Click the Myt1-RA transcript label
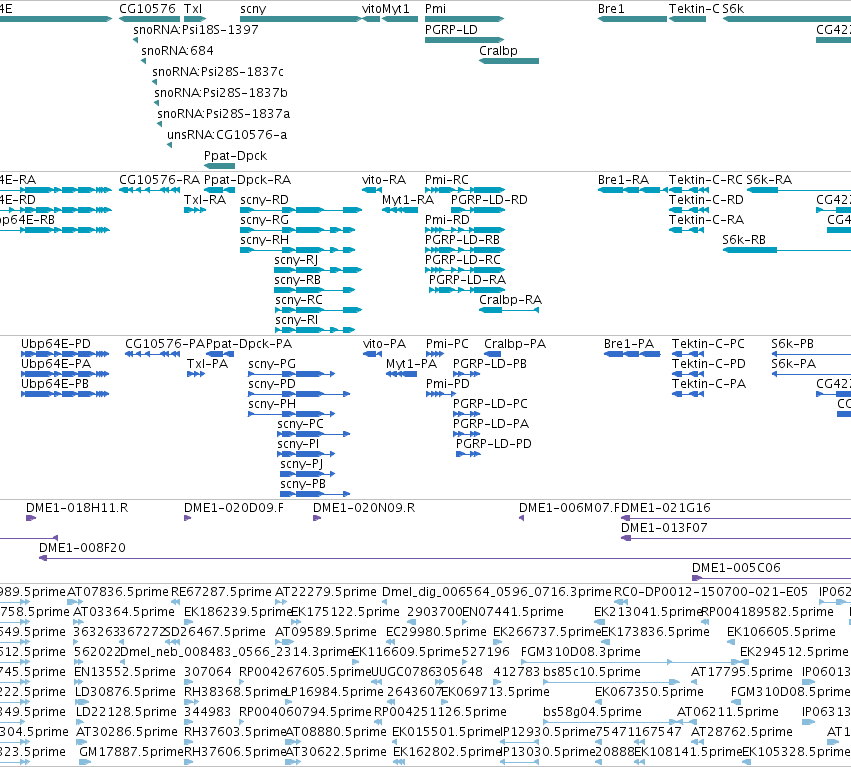 [408, 200]
